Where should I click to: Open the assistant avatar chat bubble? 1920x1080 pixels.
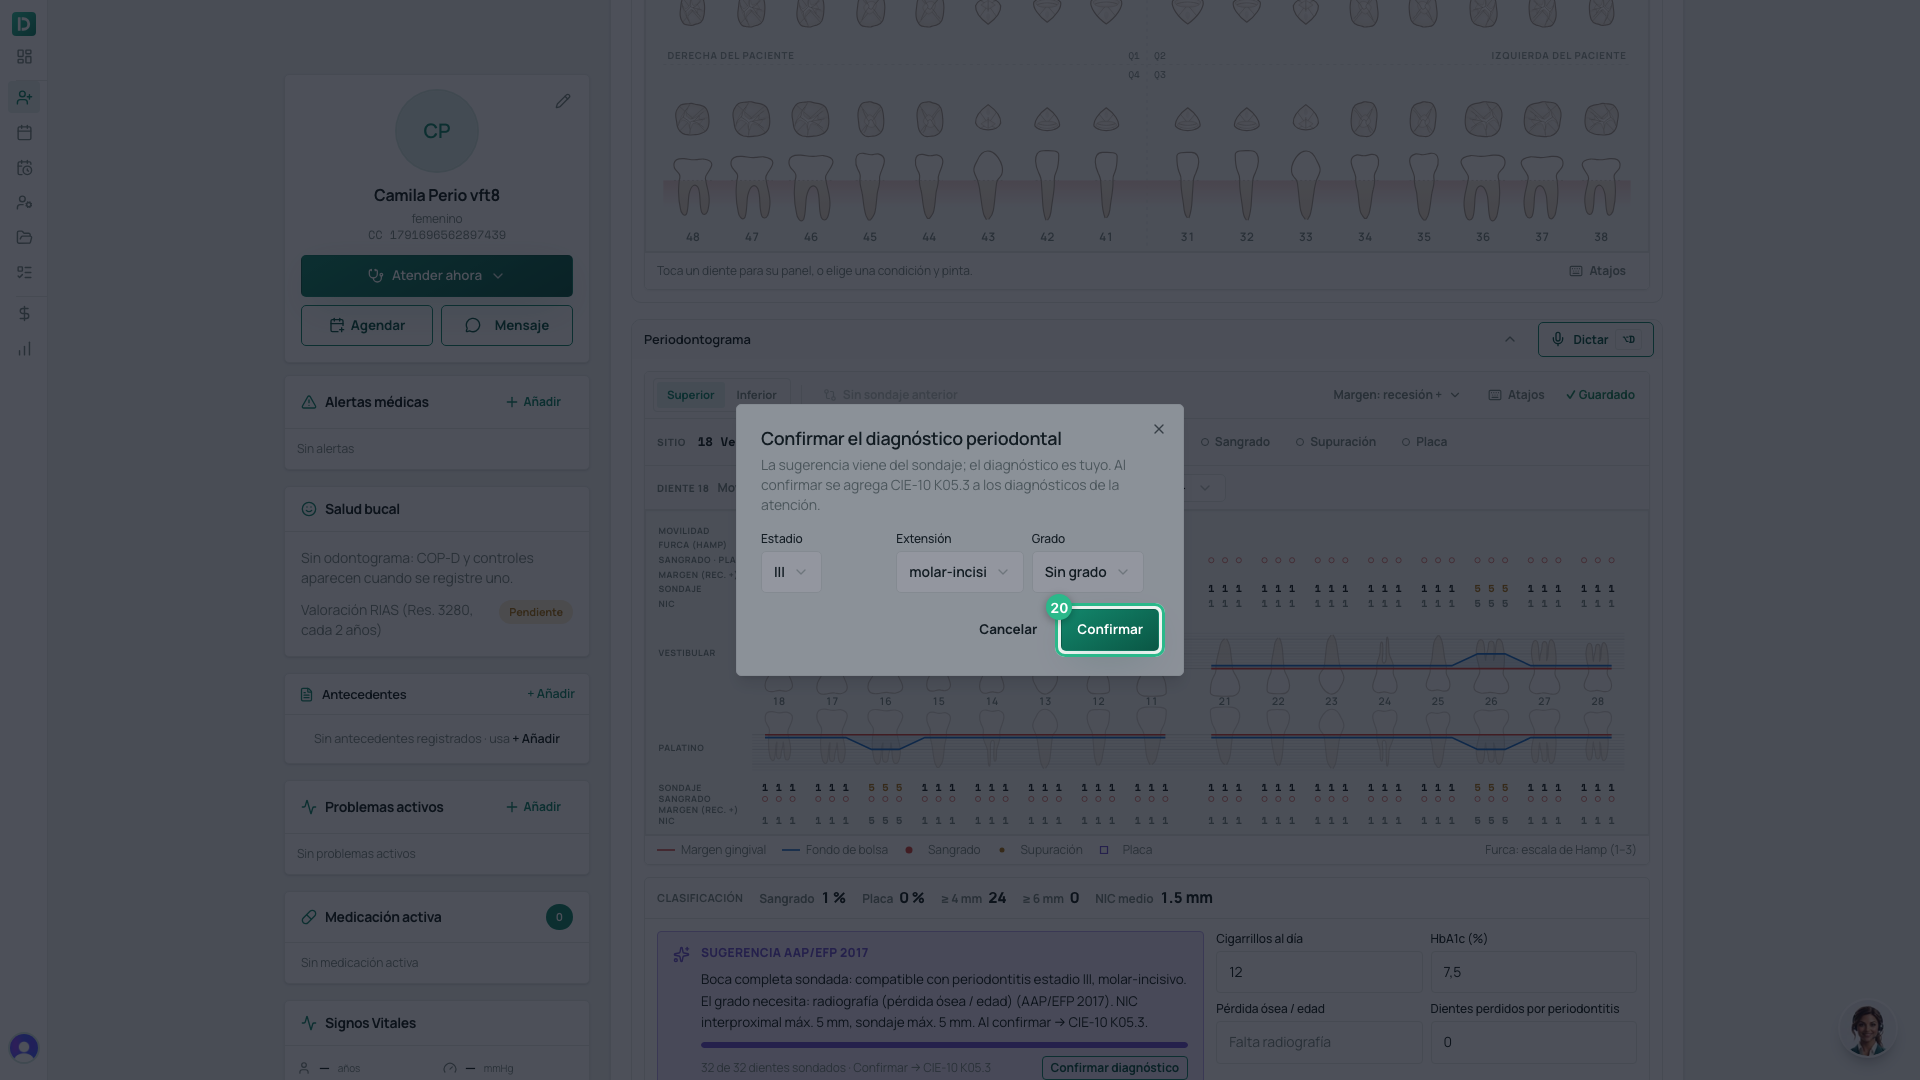pyautogui.click(x=1866, y=1030)
